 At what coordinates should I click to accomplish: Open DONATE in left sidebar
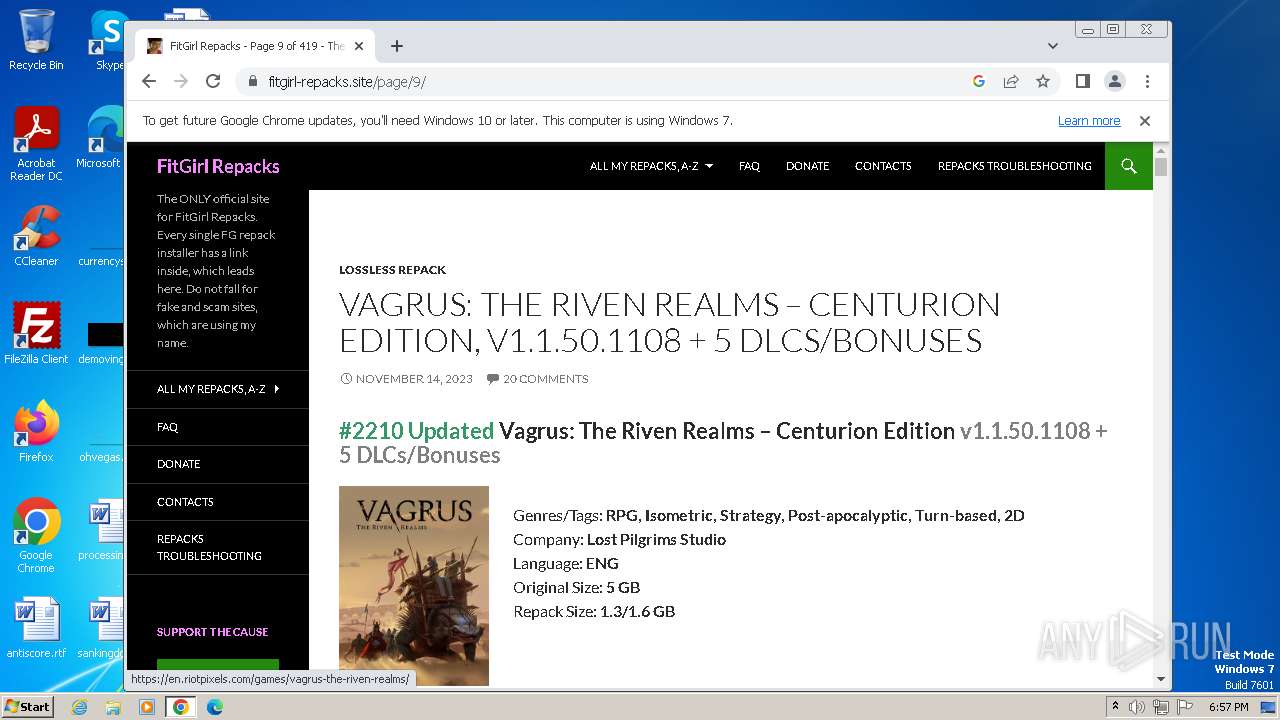[178, 464]
